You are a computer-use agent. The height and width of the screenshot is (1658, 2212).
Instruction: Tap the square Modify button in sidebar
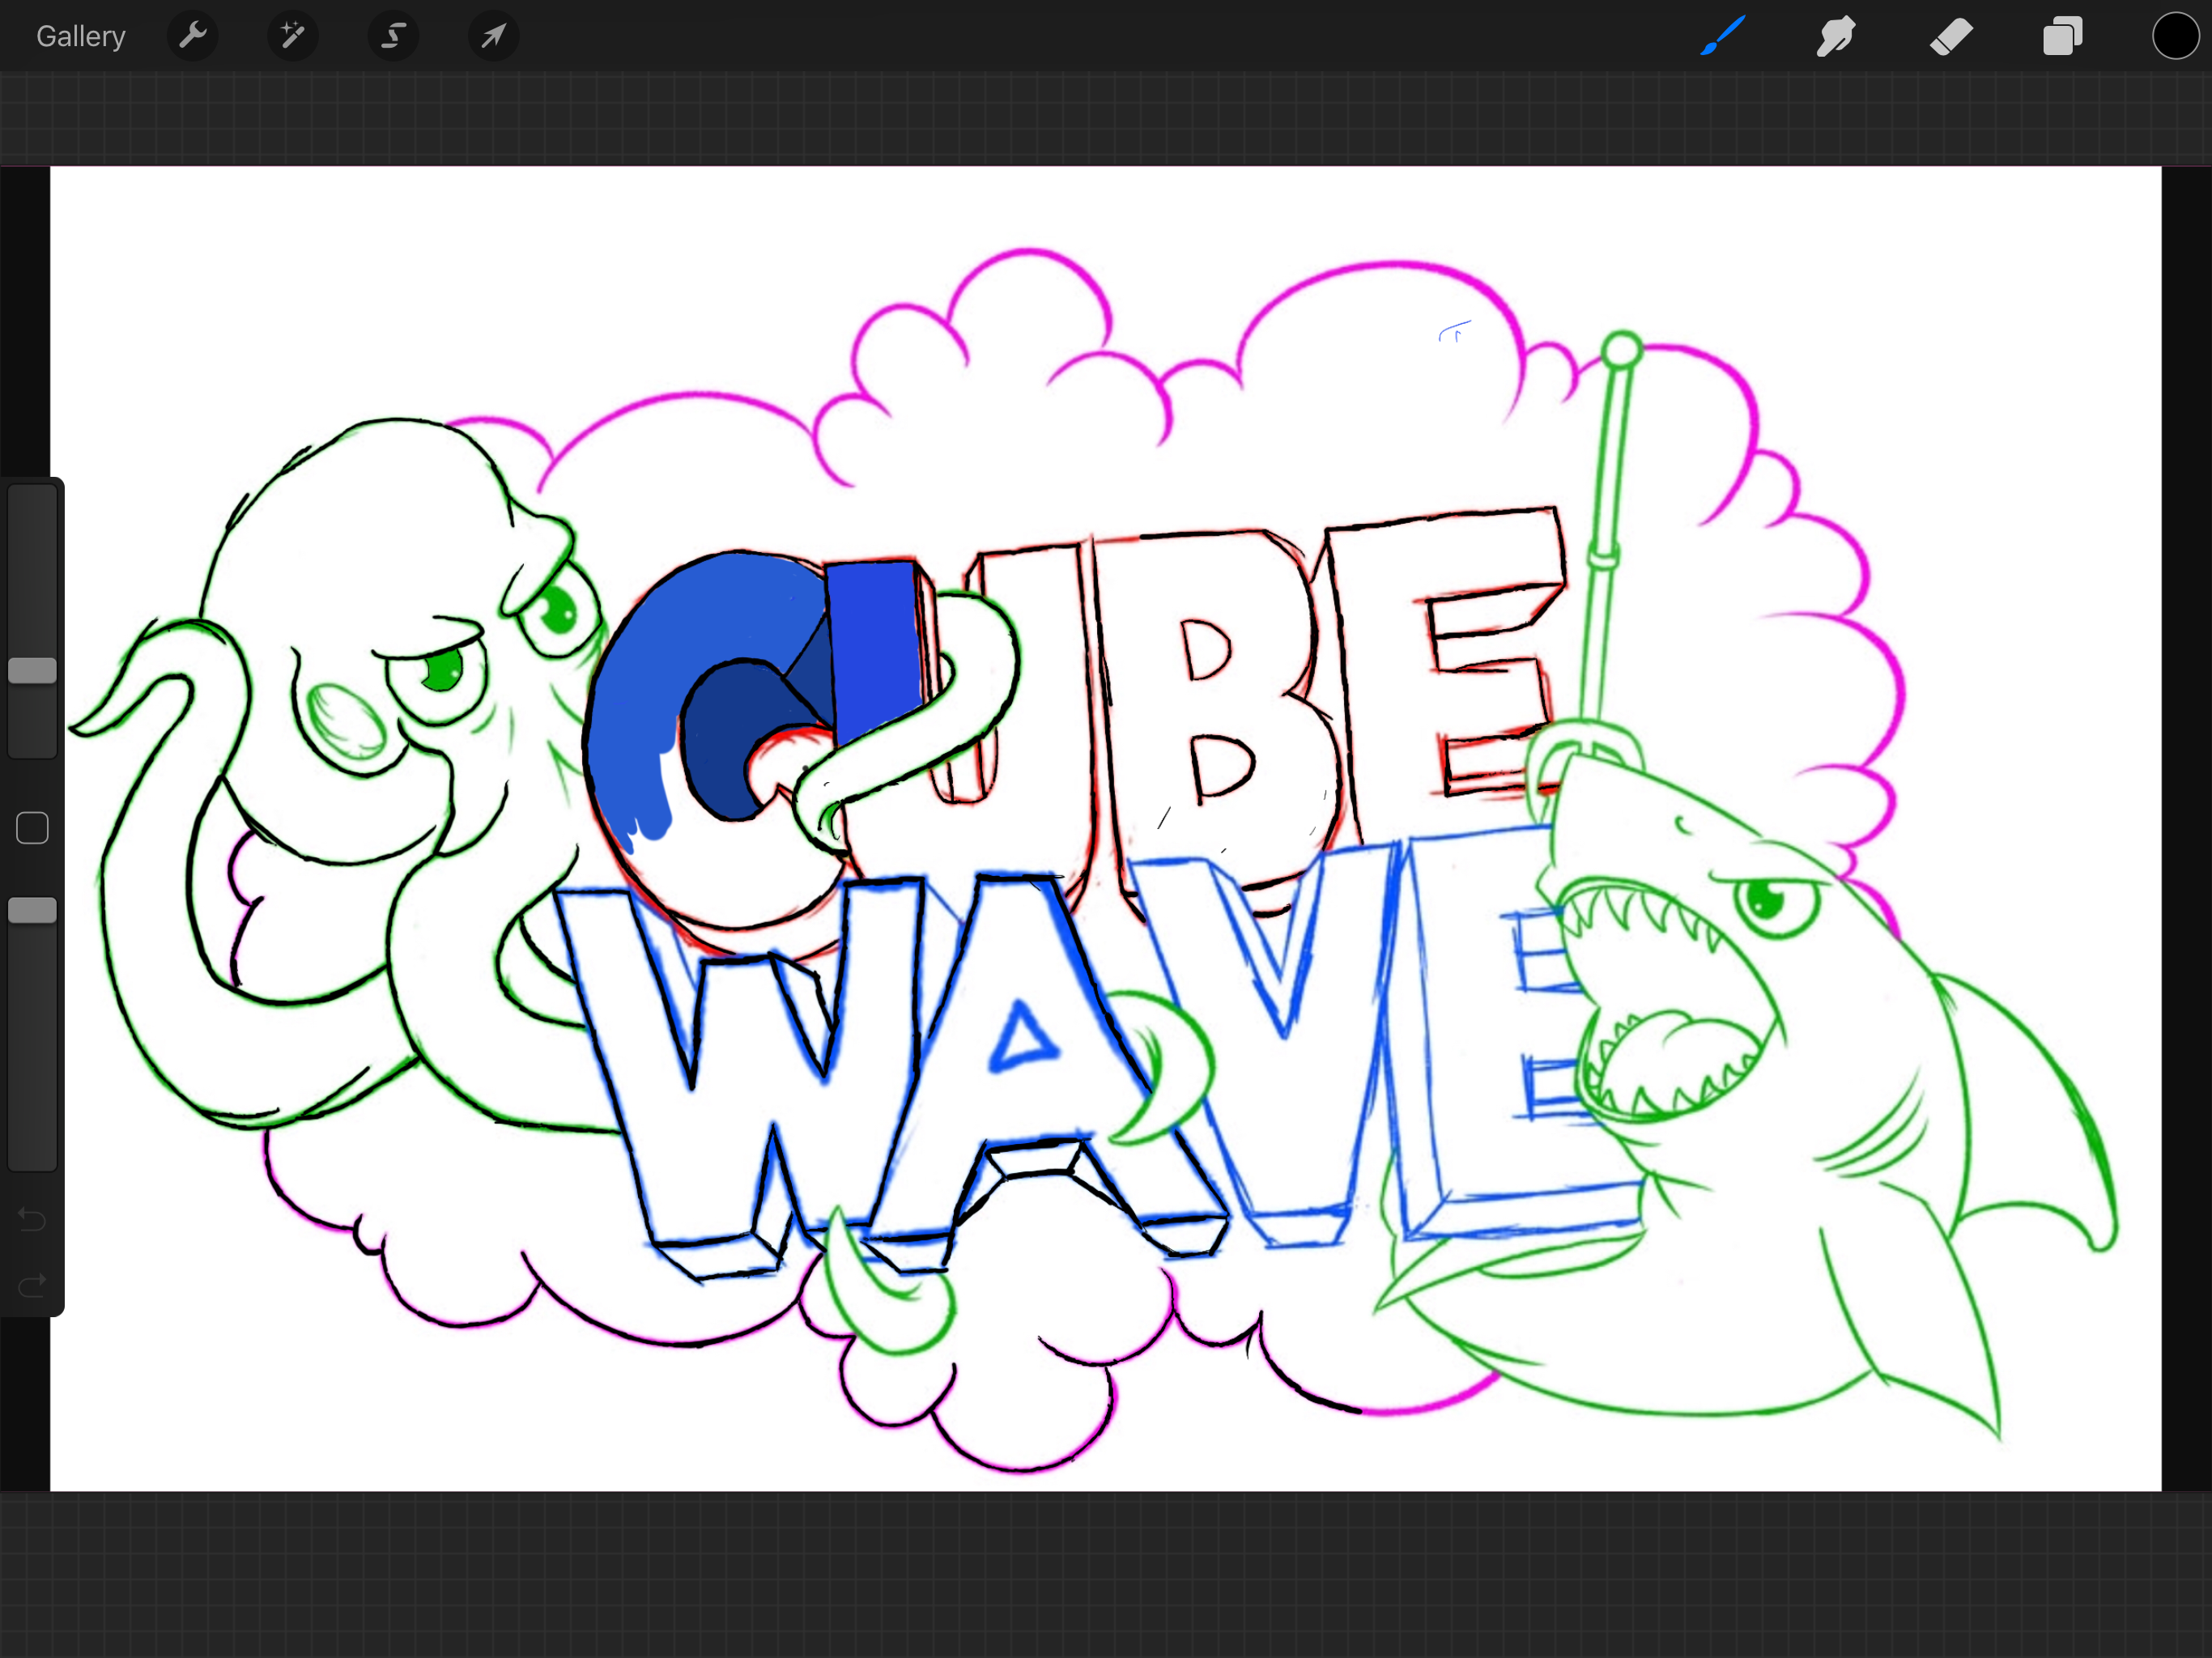pos(32,828)
